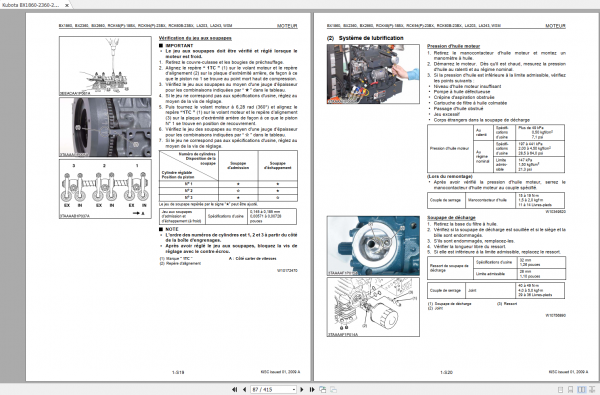
Task: Click the oil filter exploded diagram
Action: pos(373,307)
